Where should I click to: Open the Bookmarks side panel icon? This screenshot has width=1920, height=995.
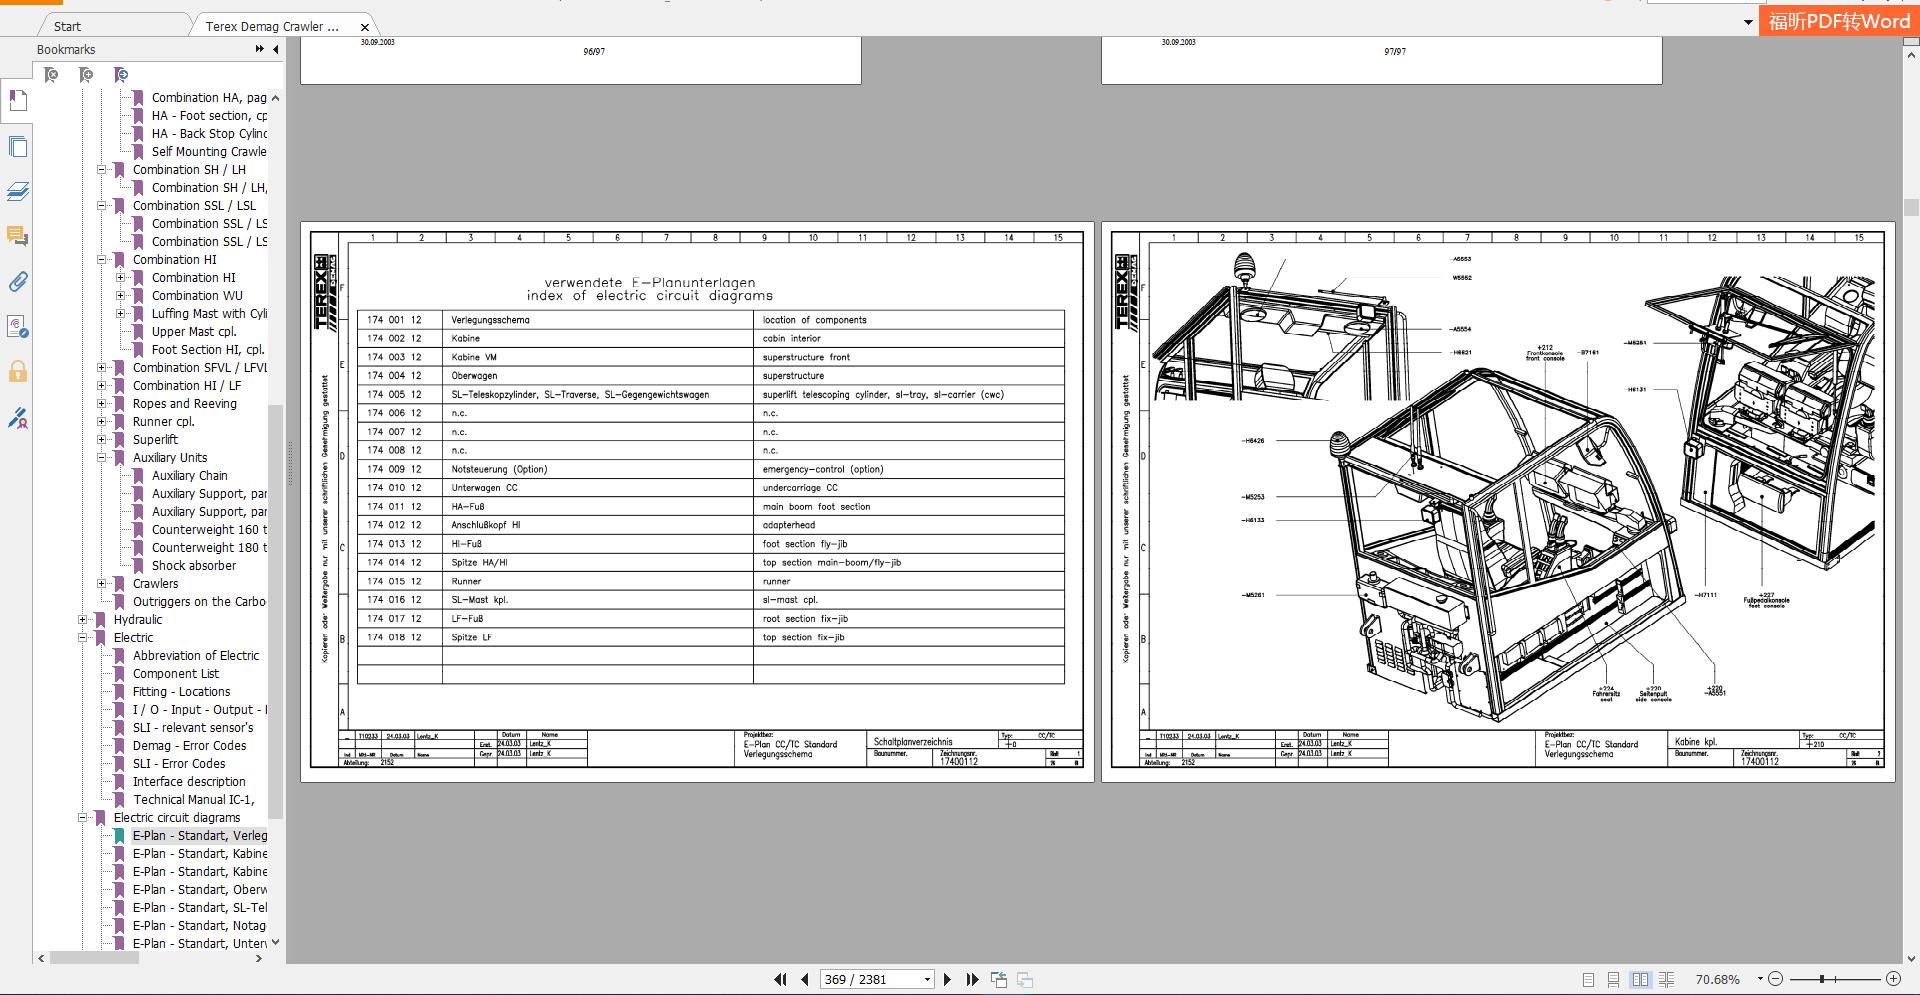point(18,101)
